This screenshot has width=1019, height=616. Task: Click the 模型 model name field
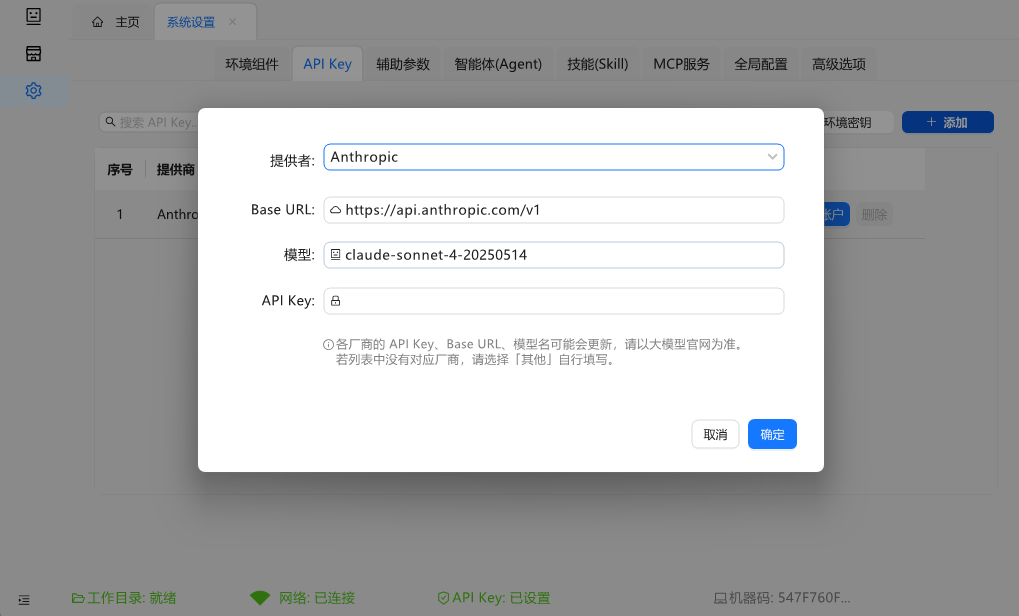click(553, 255)
